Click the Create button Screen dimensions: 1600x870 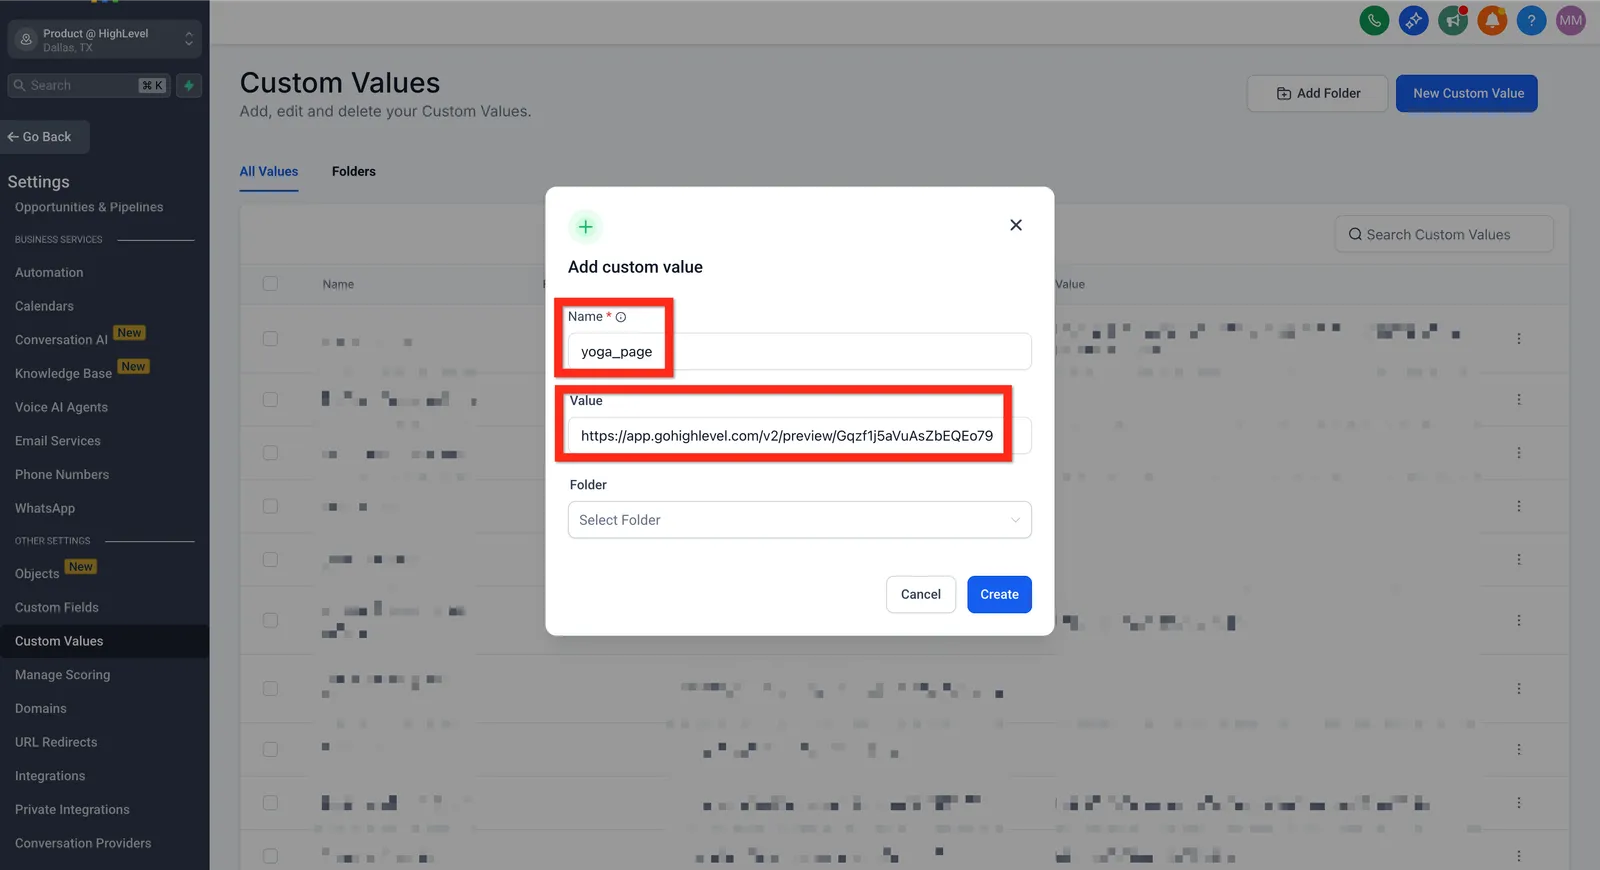tap(999, 594)
